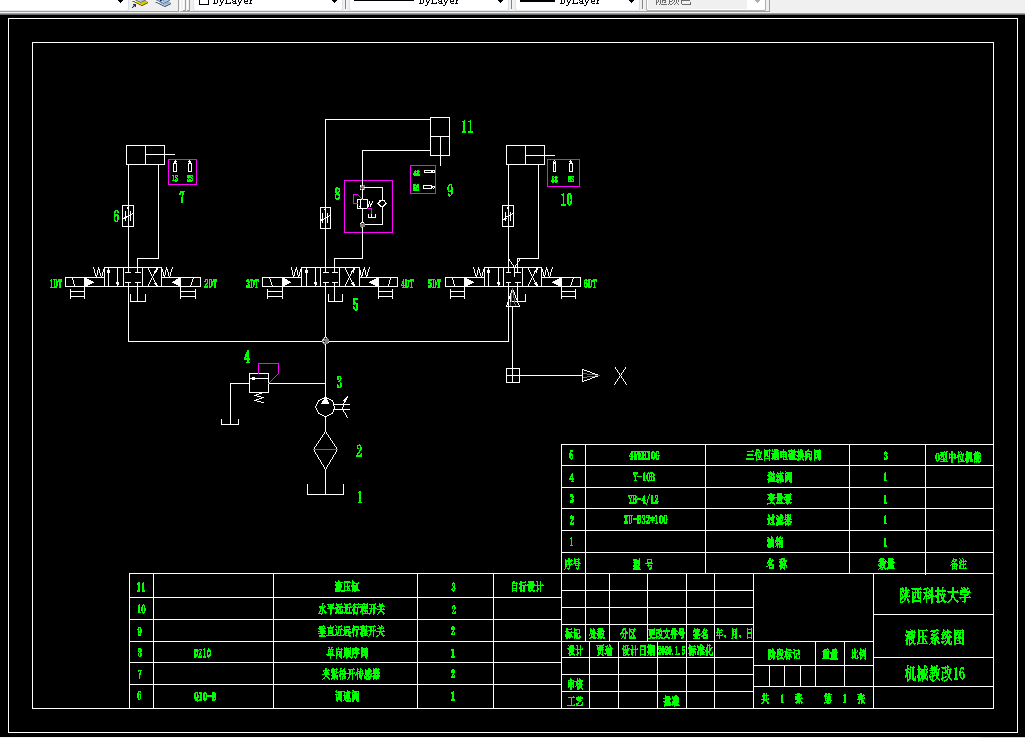1025x738 pixels.
Task: Click the XU-B32*100 model cell
Action: click(x=645, y=520)
